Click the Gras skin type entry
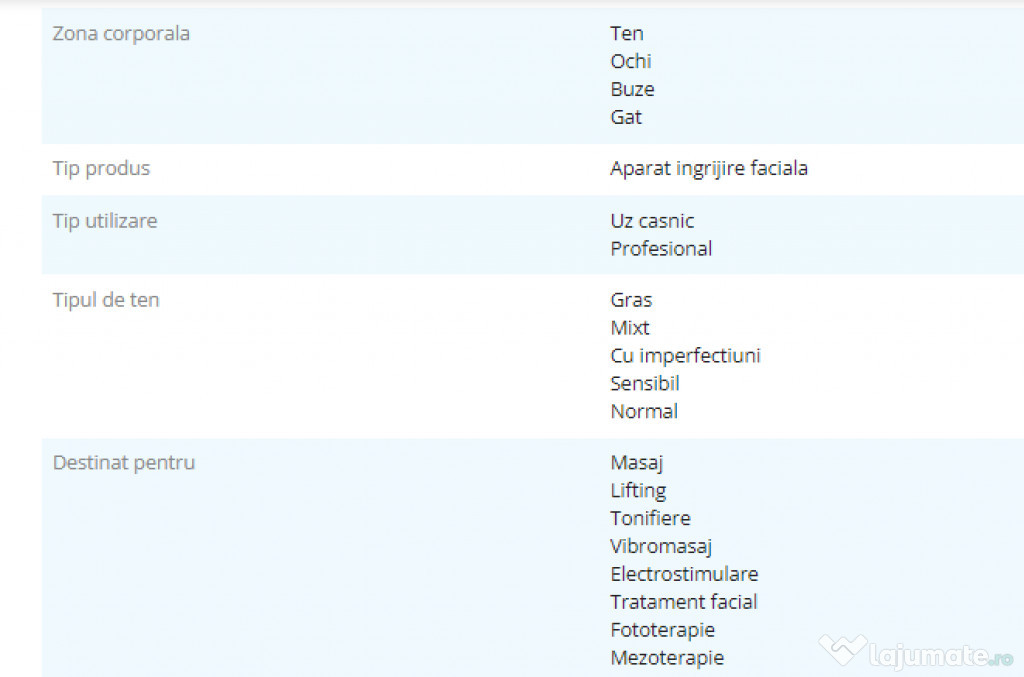The width and height of the screenshot is (1024, 677). 631,300
